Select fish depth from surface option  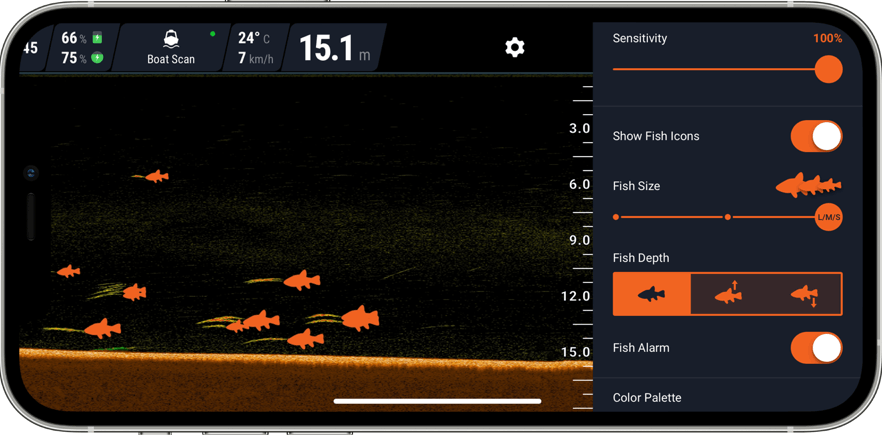(728, 293)
